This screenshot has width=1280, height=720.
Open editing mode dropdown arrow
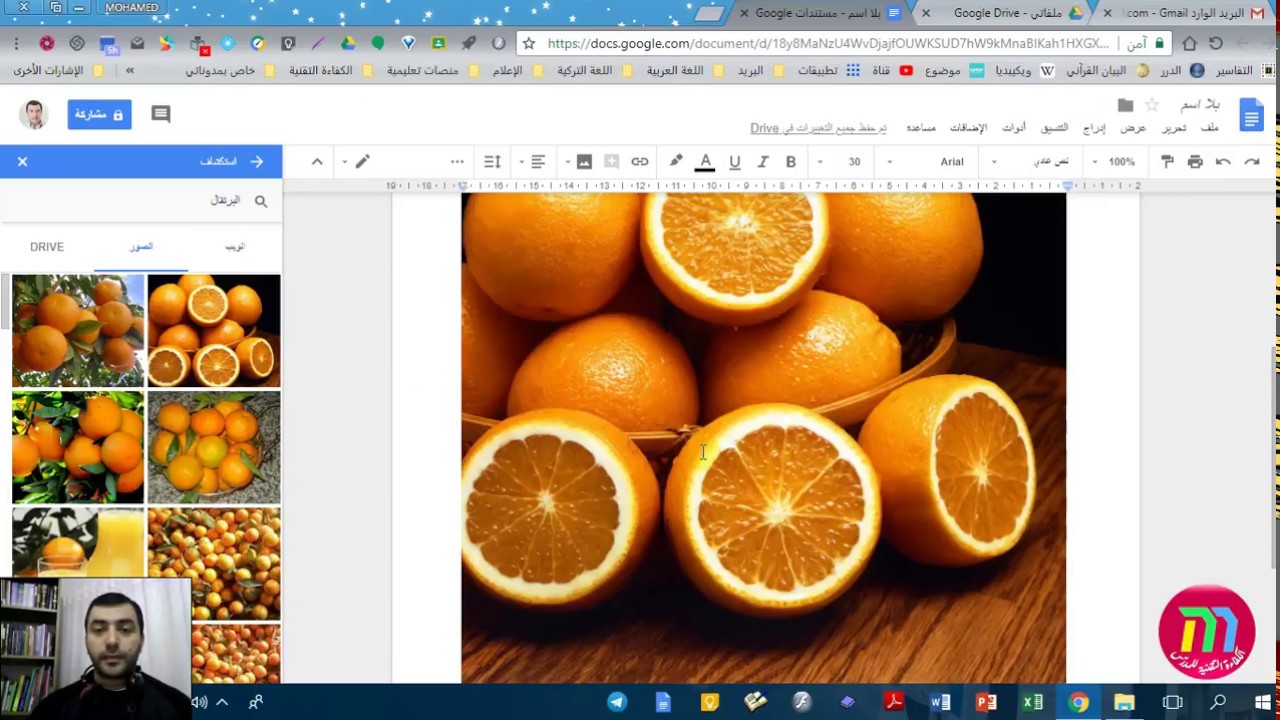tap(344, 162)
